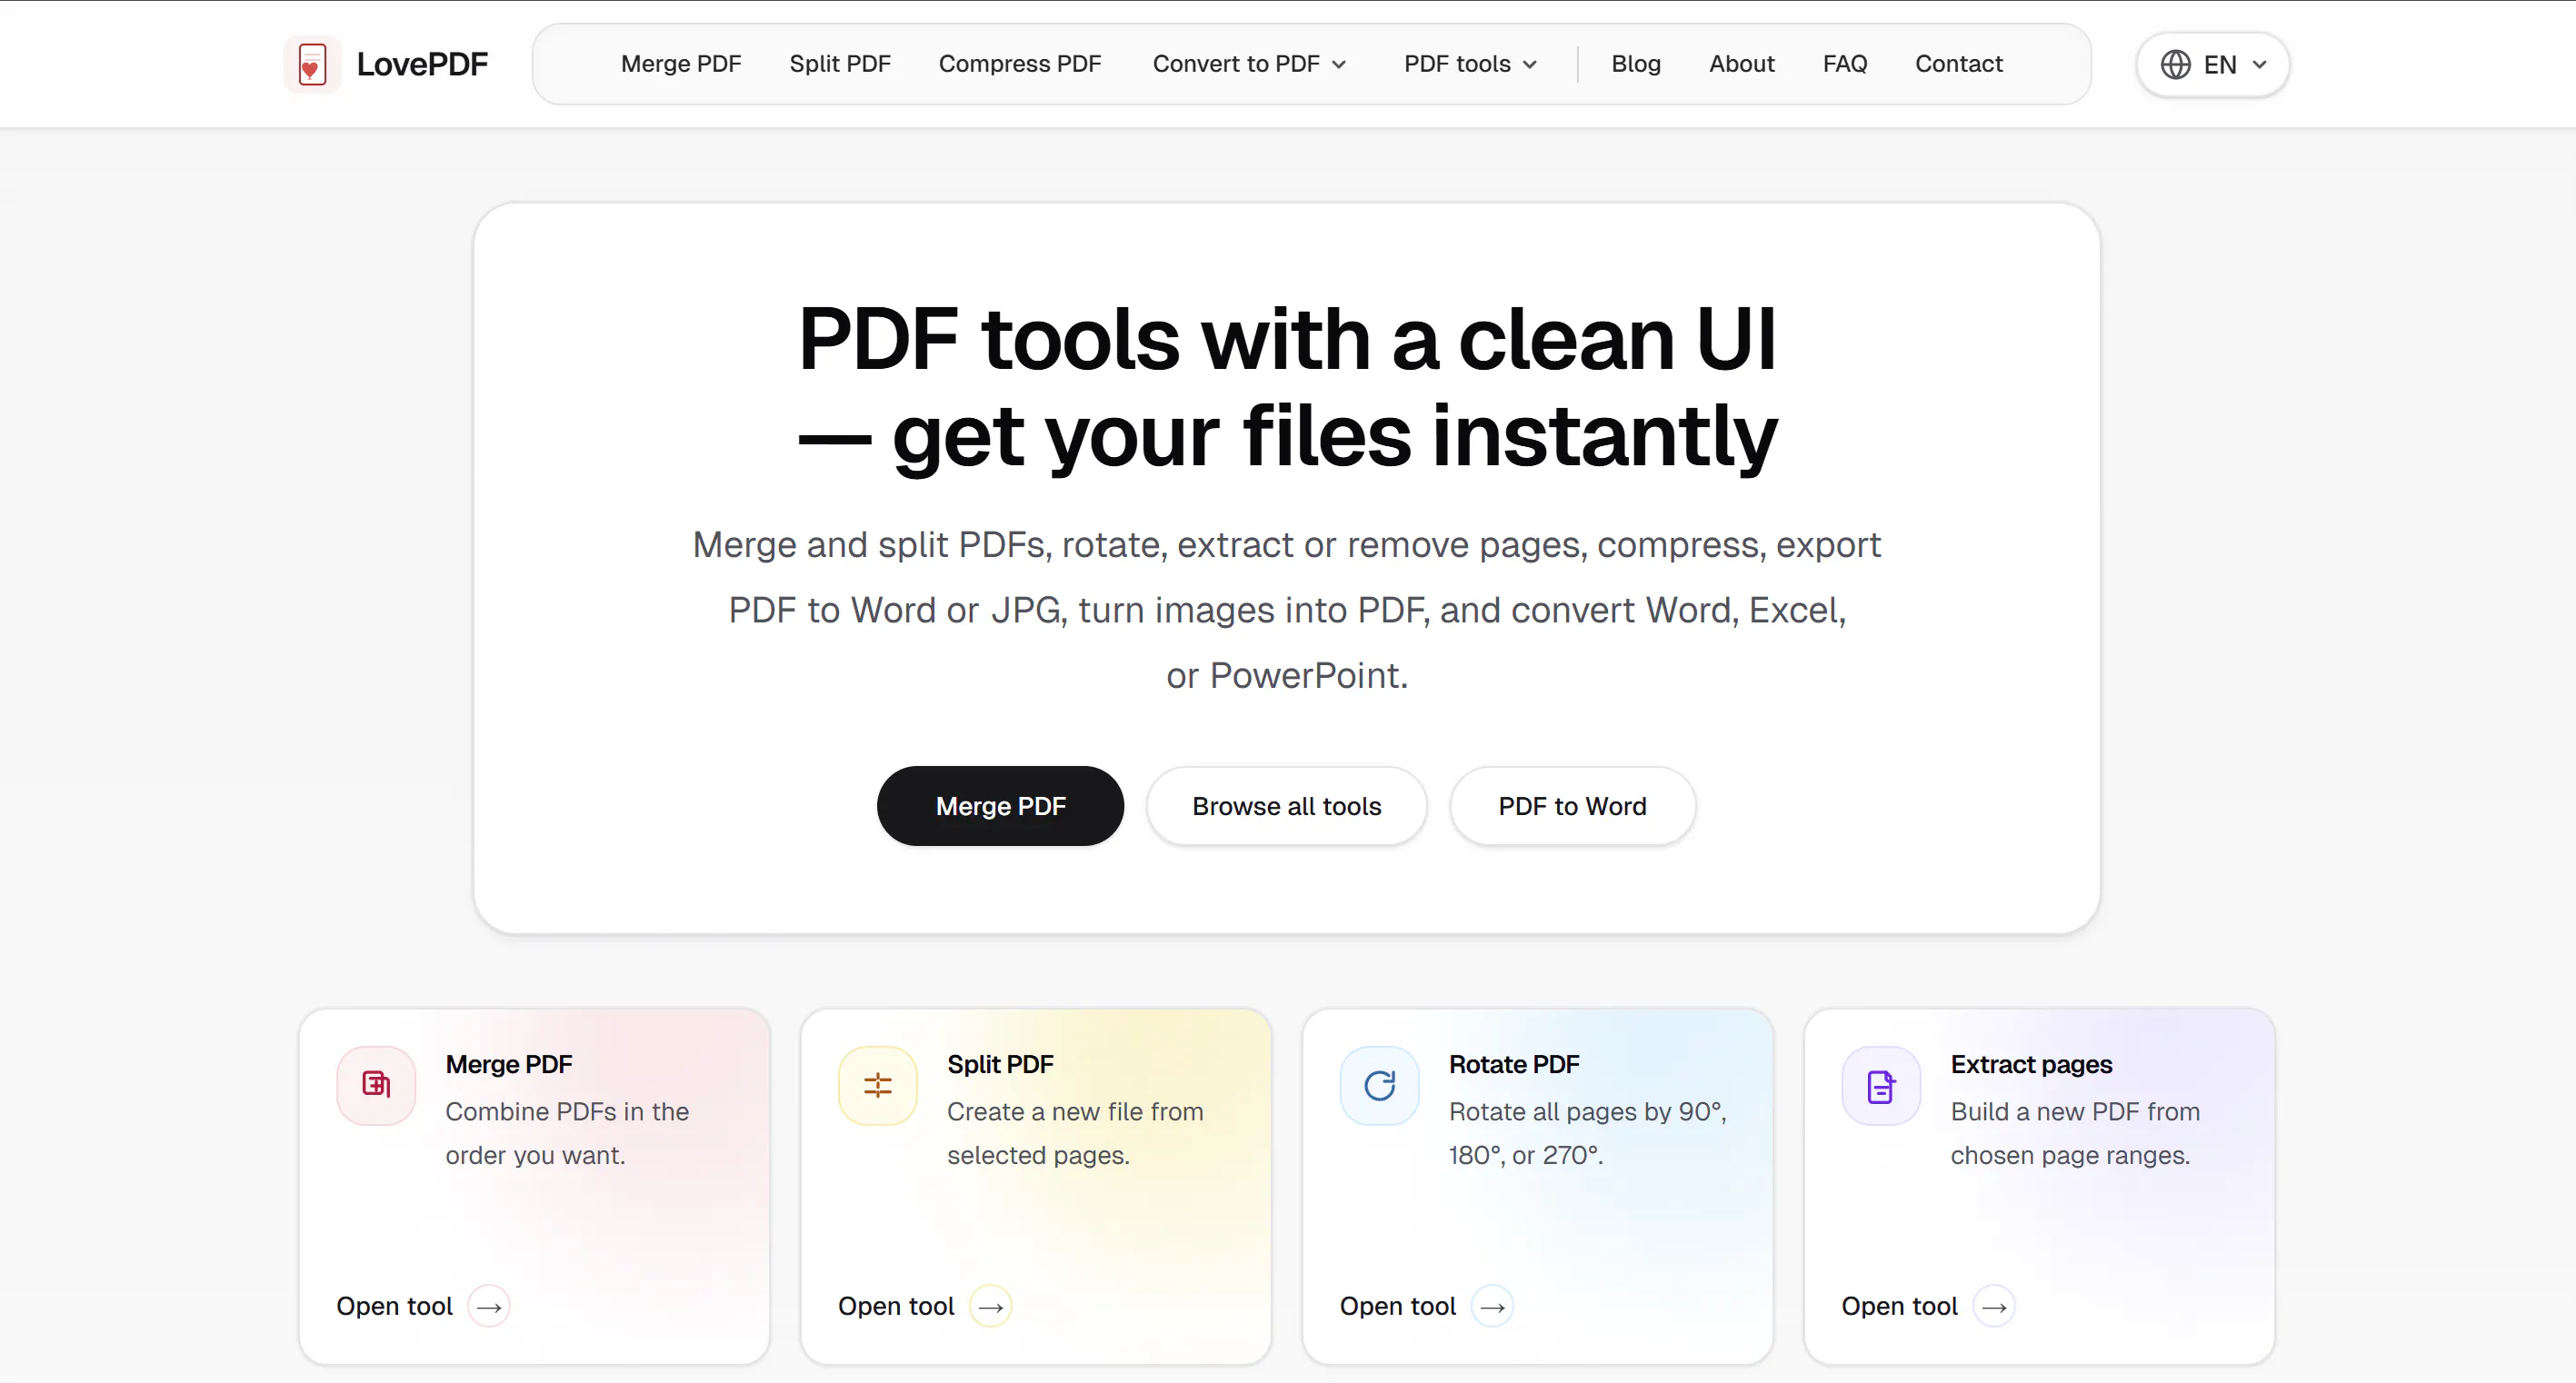Click 'Build a new PDF from chosen page ranges.'
The height and width of the screenshot is (1383, 2576).
2076,1133
